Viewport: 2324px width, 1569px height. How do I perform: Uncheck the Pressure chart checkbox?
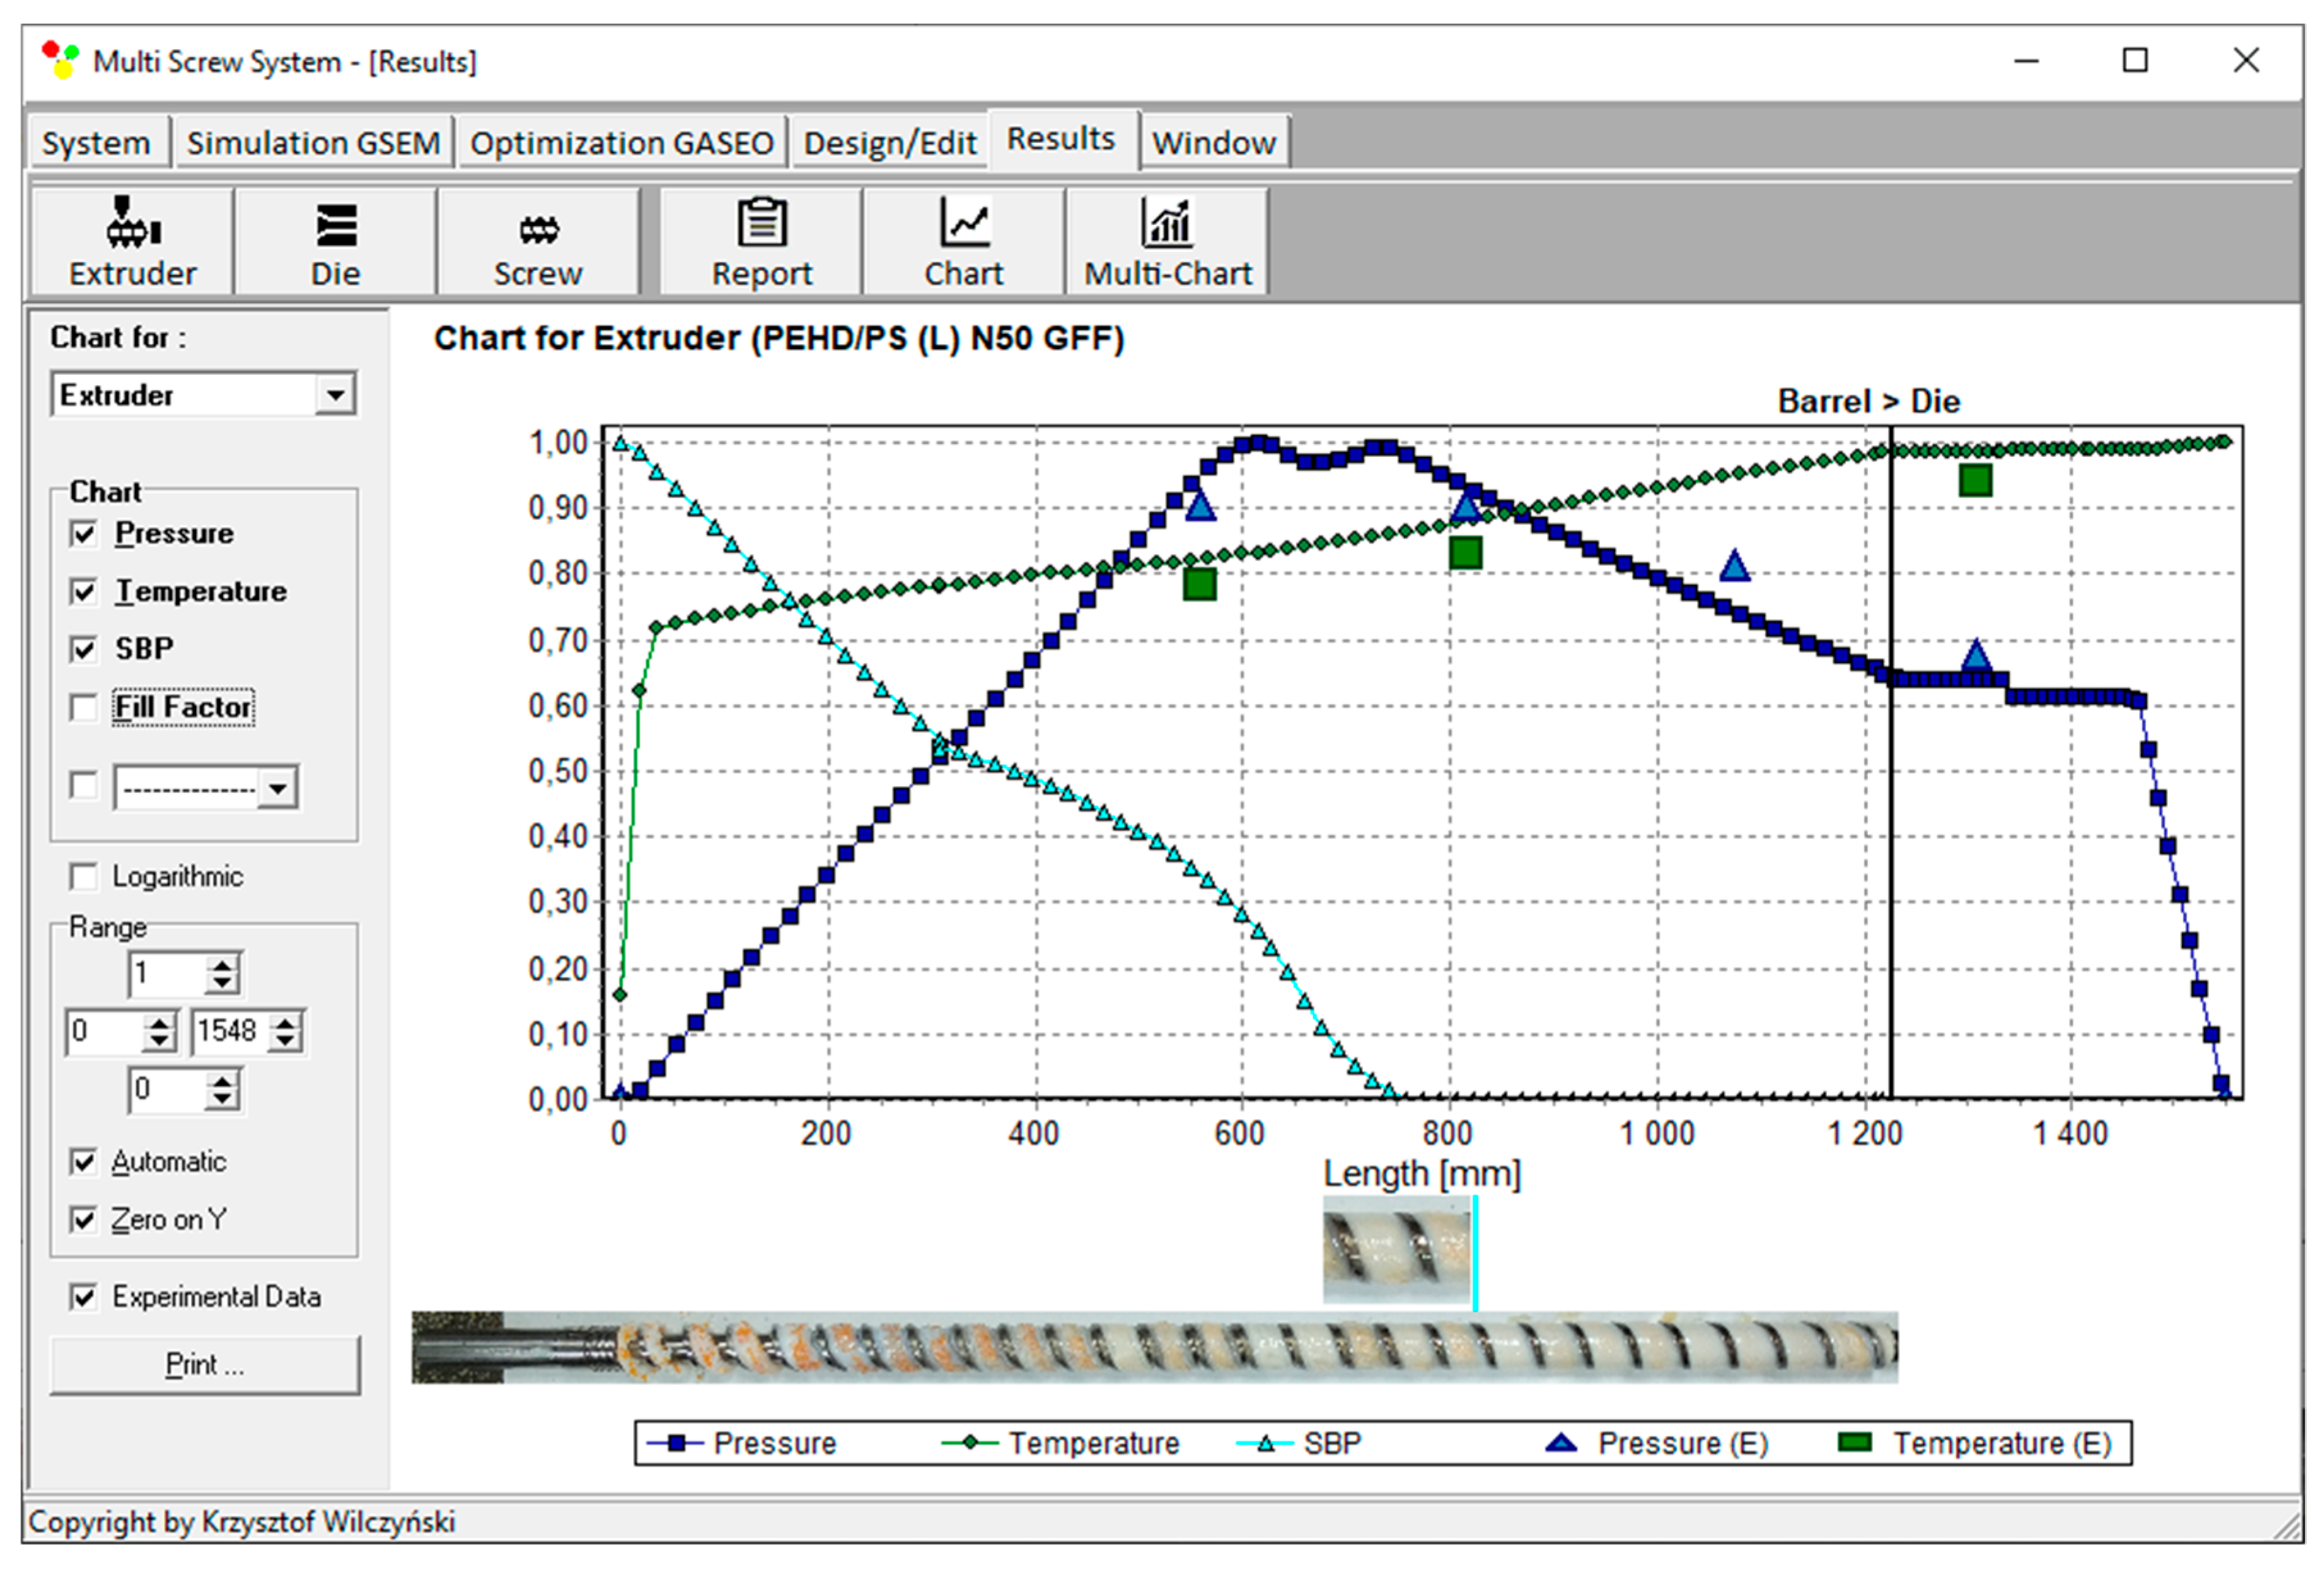[x=84, y=534]
